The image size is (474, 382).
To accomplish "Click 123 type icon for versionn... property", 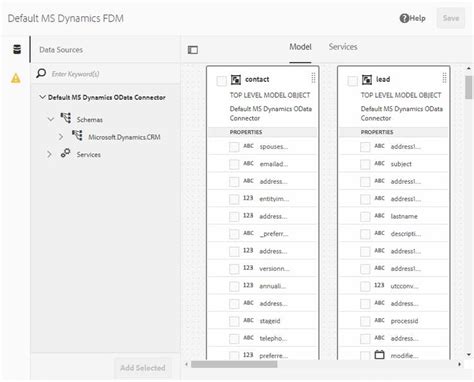I will click(248, 268).
